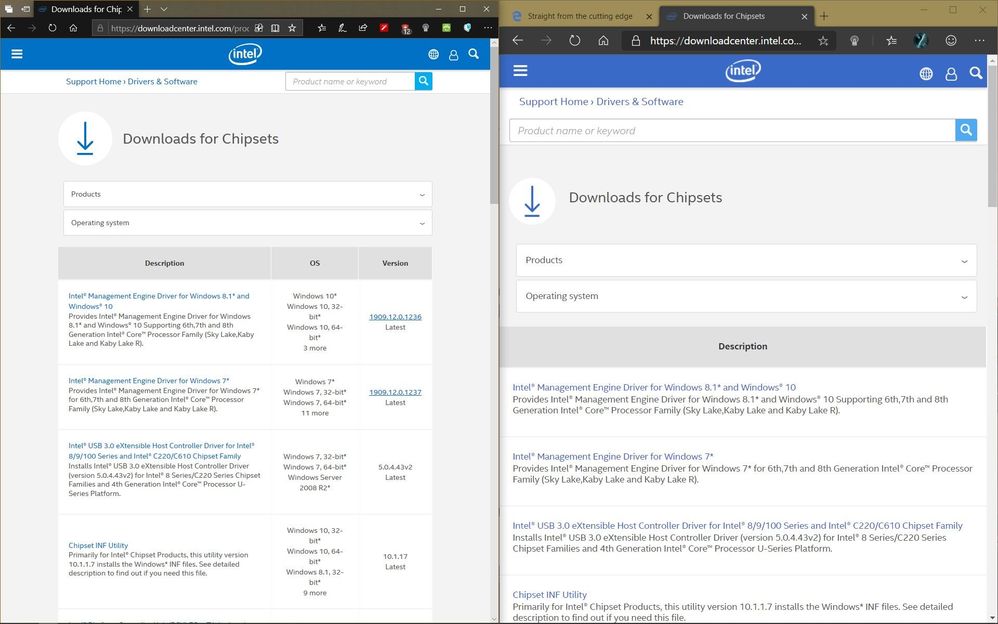Open Intel hamburger menu in right window
This screenshot has height=624, width=998.
521,70
